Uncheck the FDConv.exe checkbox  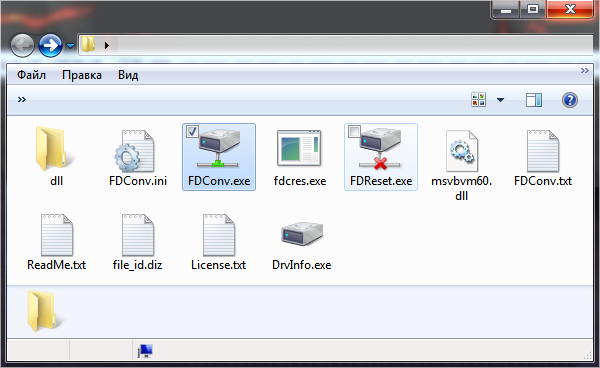(192, 132)
